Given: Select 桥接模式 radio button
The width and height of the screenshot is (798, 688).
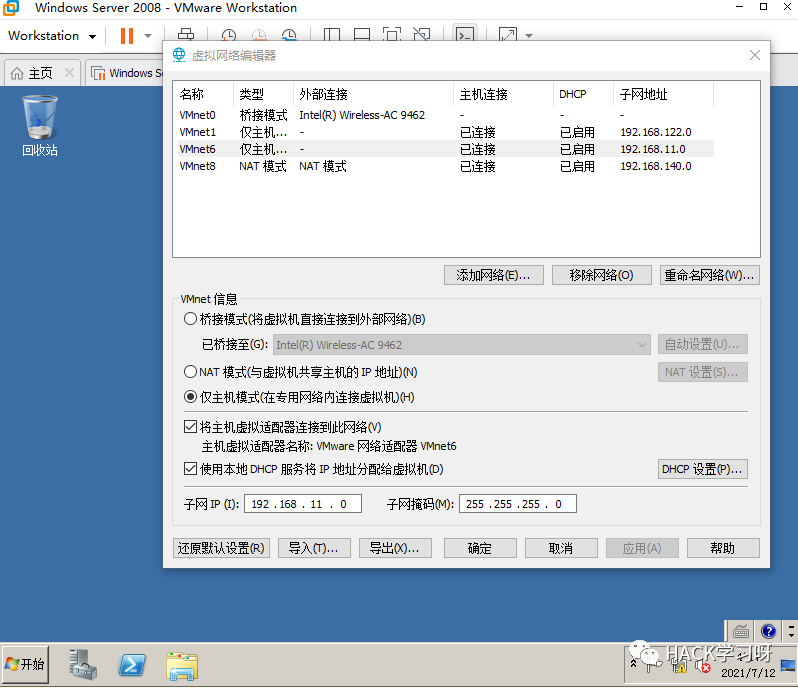Looking at the screenshot, I should coord(190,319).
